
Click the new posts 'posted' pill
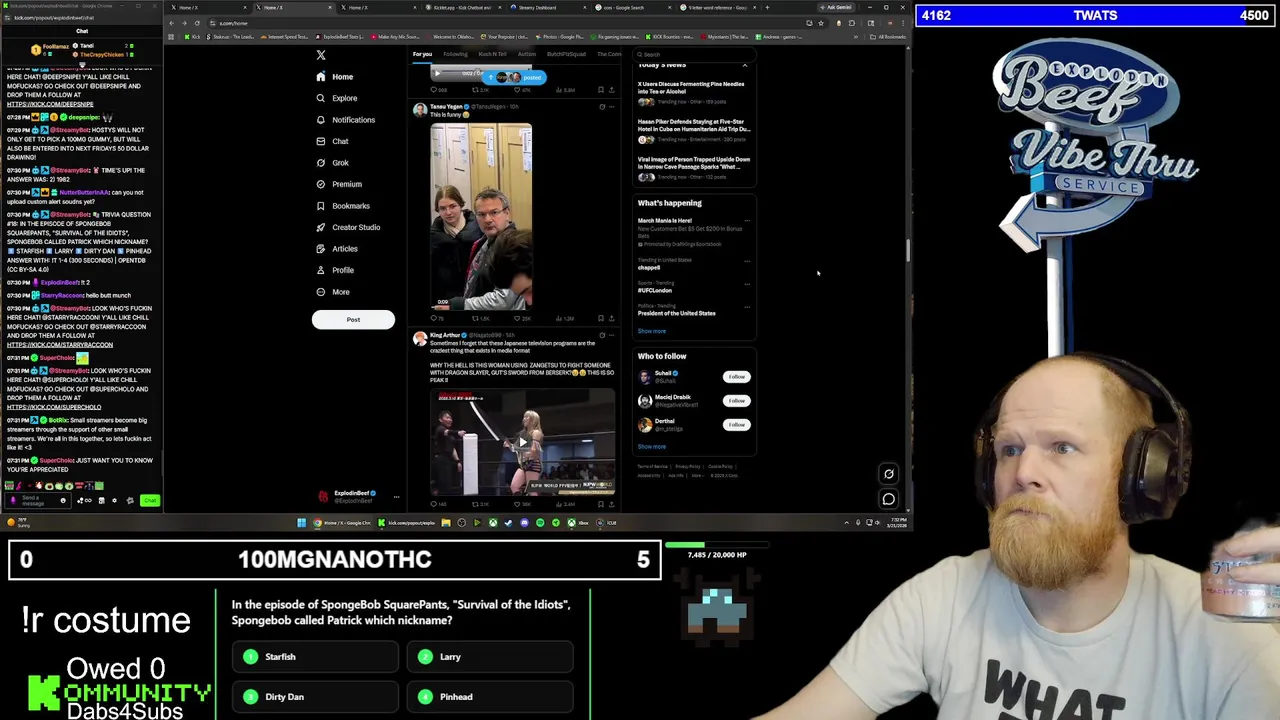click(515, 77)
